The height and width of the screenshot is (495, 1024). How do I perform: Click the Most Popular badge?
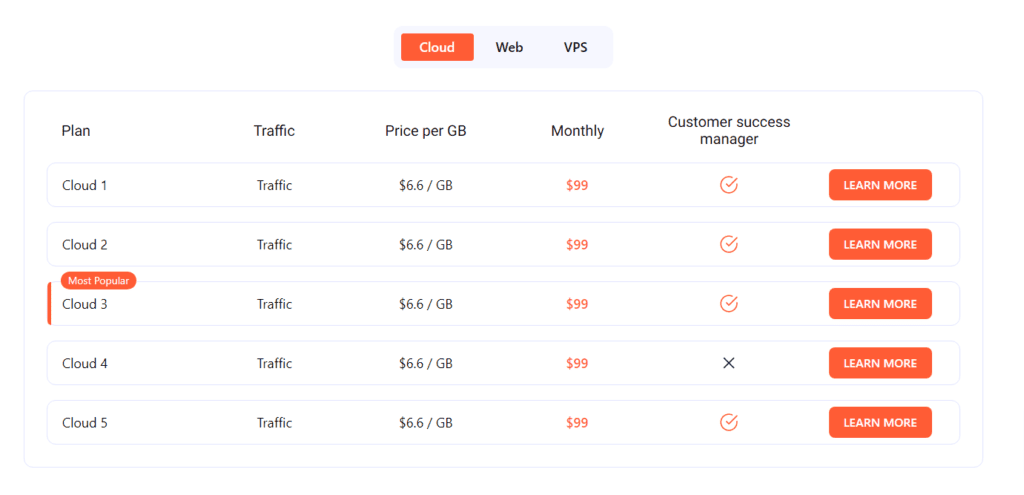coord(99,281)
